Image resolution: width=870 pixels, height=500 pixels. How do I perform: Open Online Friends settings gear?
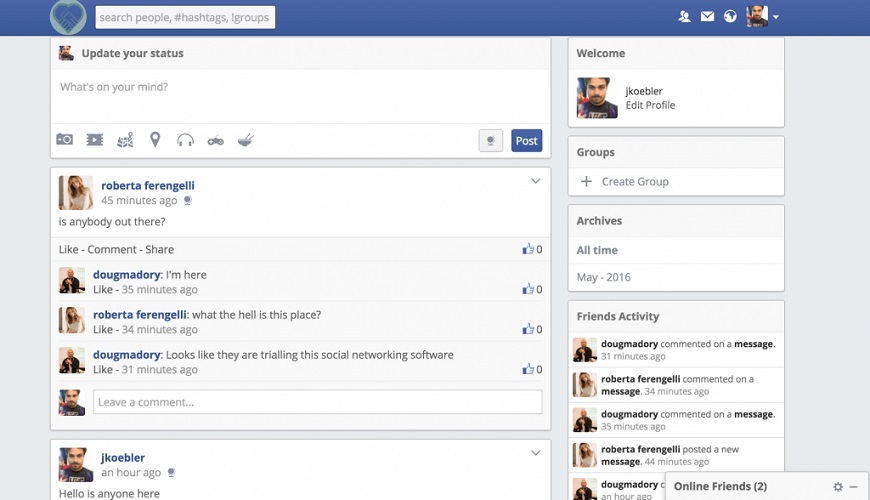point(838,487)
